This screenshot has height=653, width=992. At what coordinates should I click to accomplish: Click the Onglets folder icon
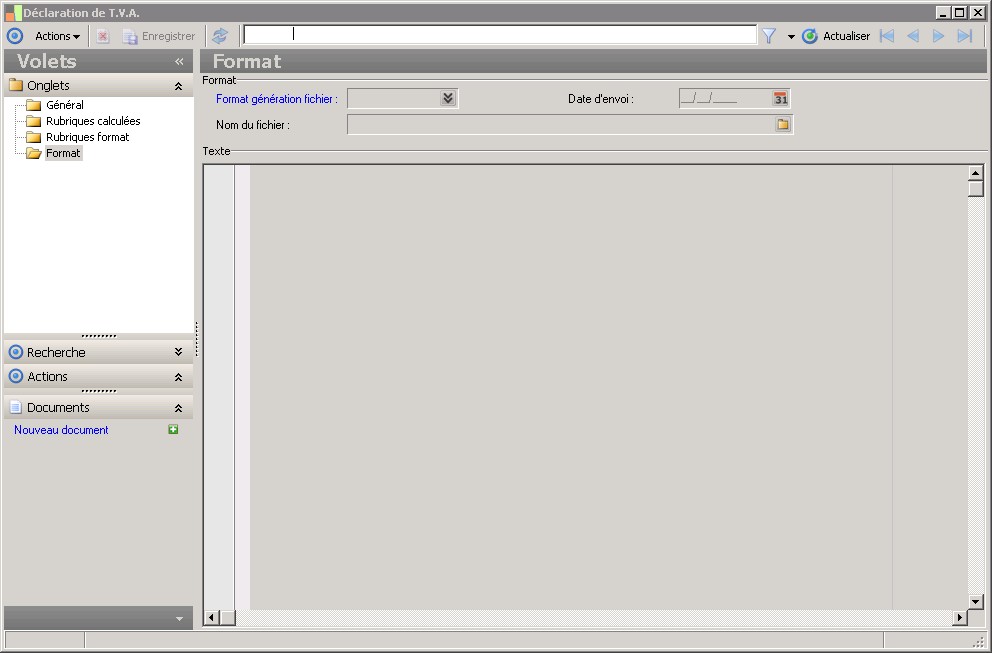(x=16, y=85)
